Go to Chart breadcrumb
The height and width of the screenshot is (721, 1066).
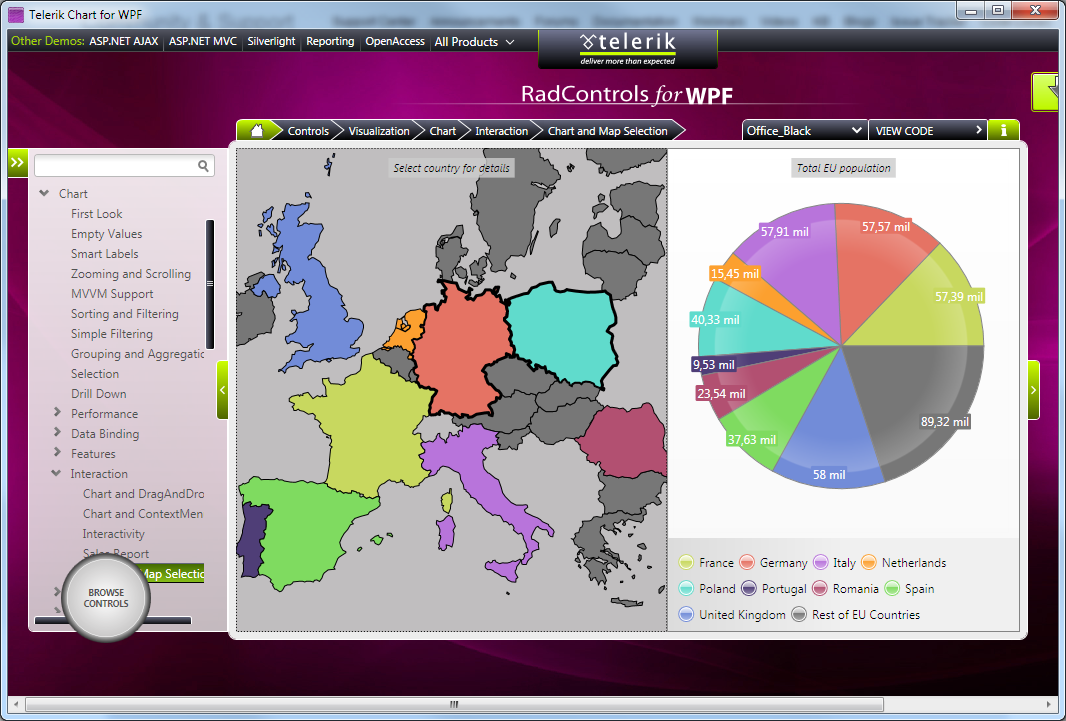443,131
